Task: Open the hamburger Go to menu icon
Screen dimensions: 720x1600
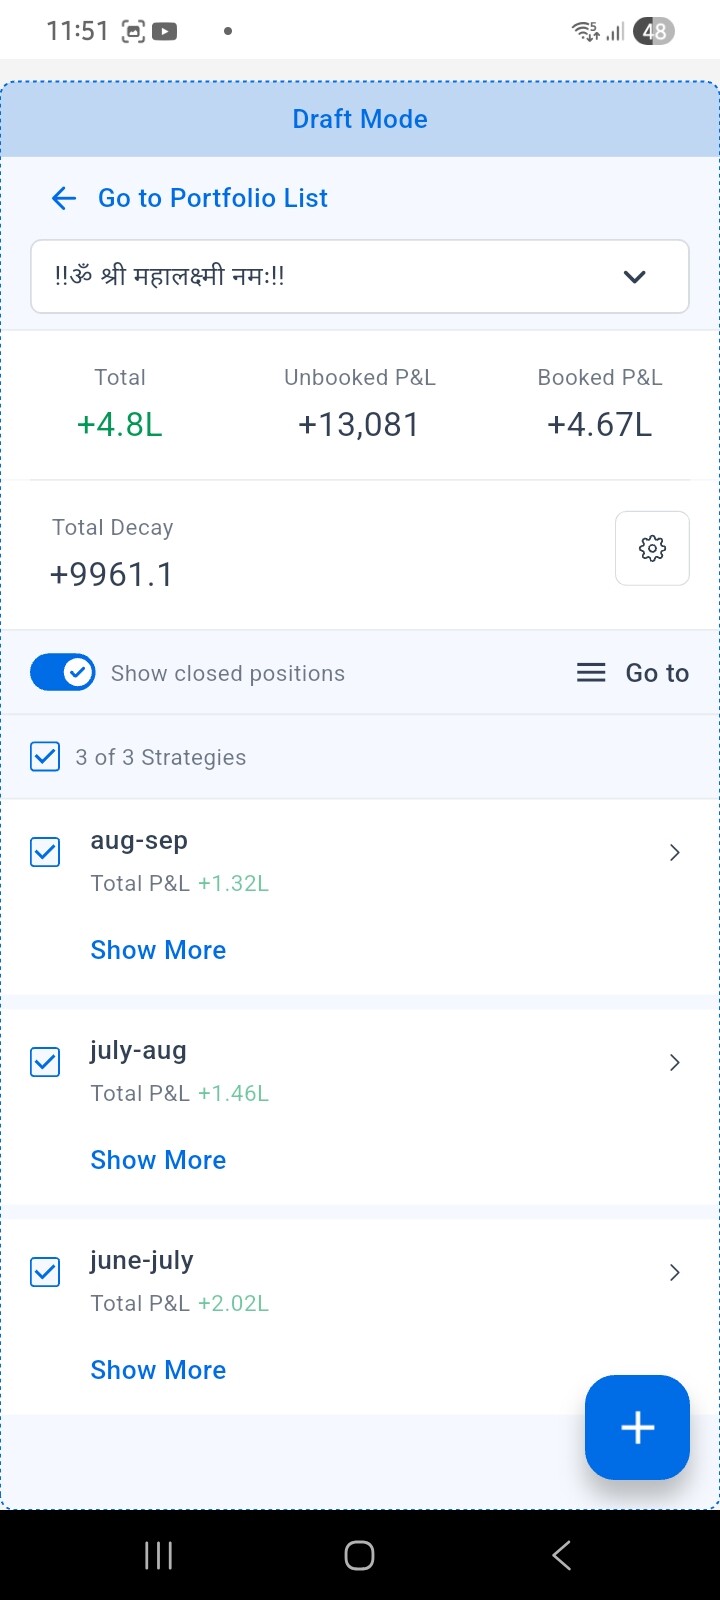Action: tap(591, 673)
